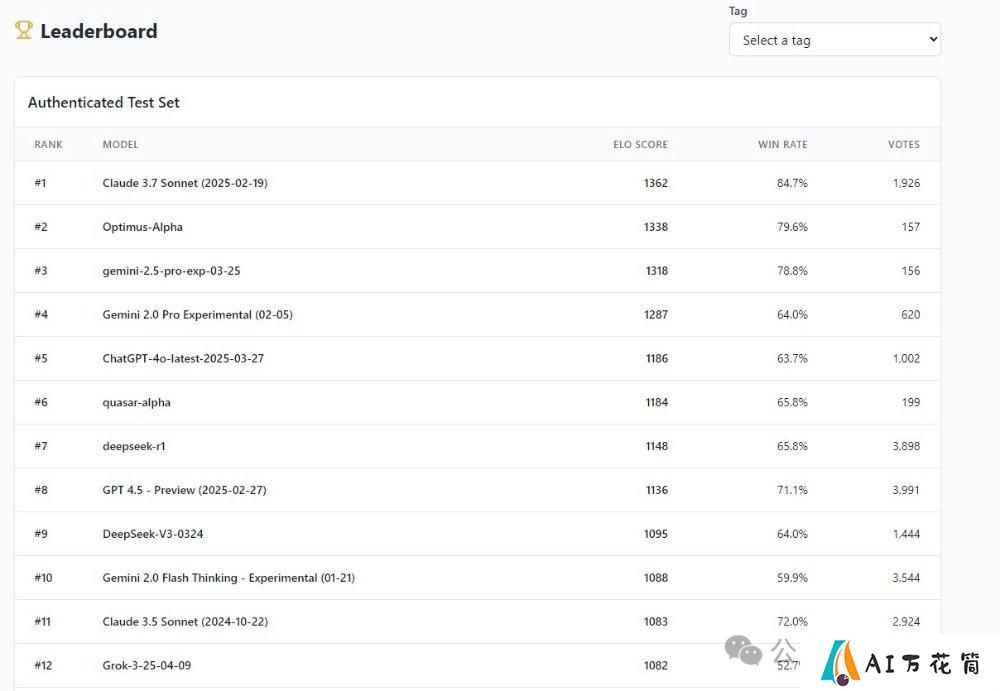This screenshot has width=1000, height=691.
Task: Open the Select a tag dropdown
Action: pos(834,40)
